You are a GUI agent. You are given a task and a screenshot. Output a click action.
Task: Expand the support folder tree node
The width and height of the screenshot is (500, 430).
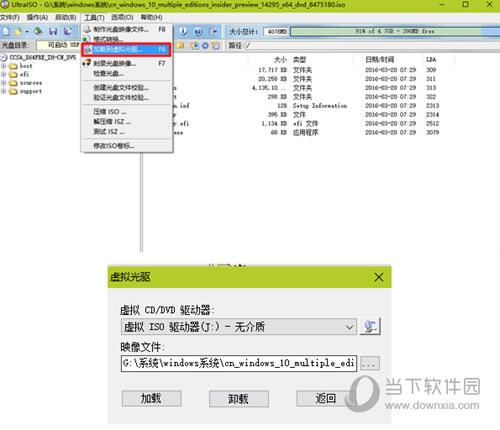click(x=3, y=91)
